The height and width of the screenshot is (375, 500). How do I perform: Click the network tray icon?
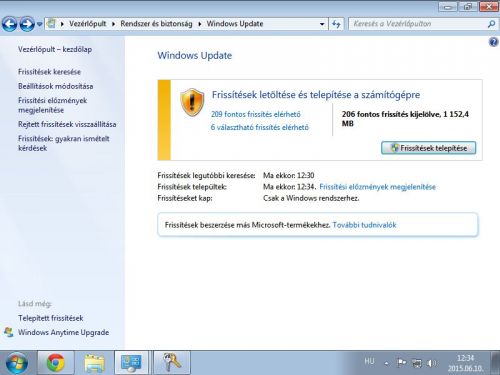point(417,363)
